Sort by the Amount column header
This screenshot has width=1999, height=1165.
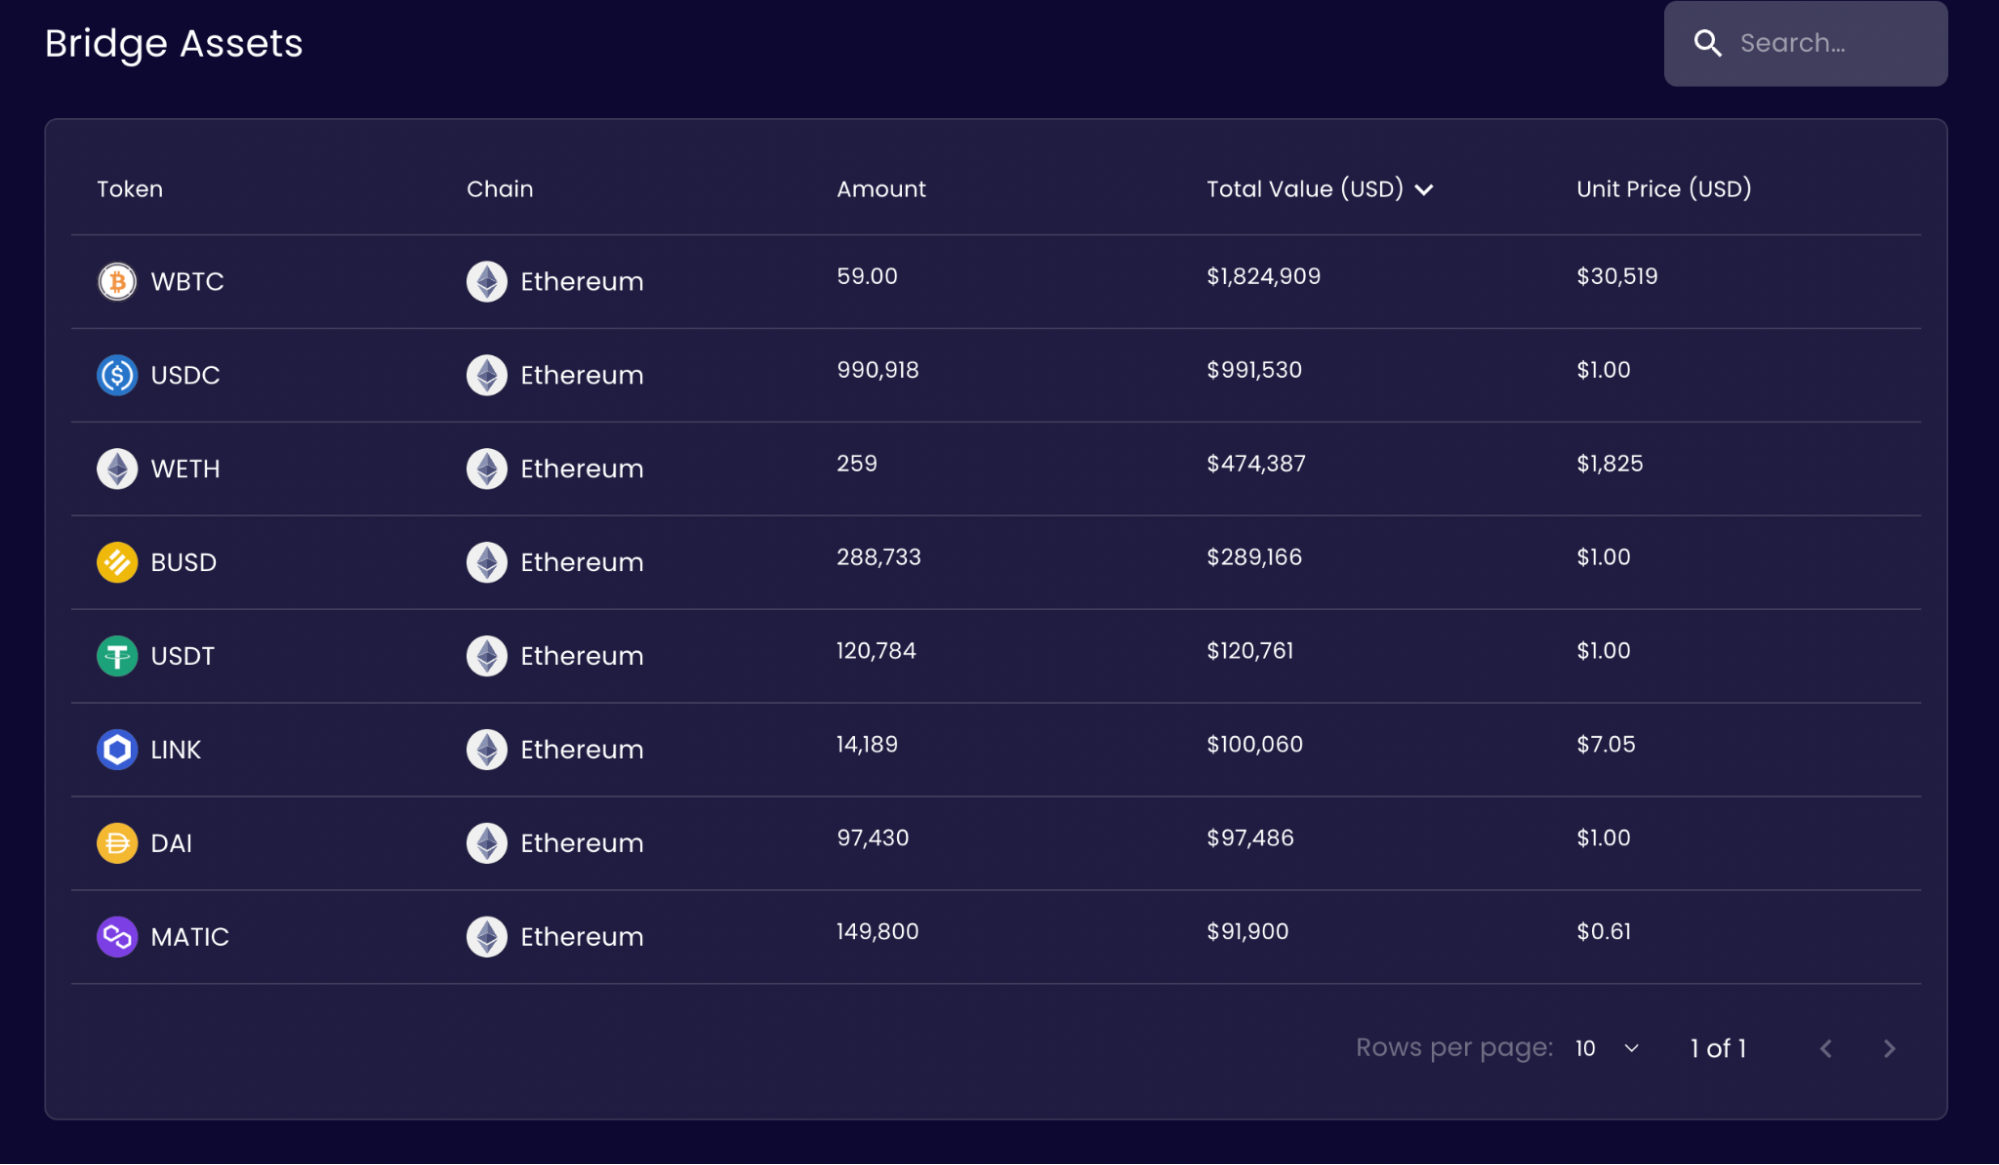pyautogui.click(x=881, y=189)
